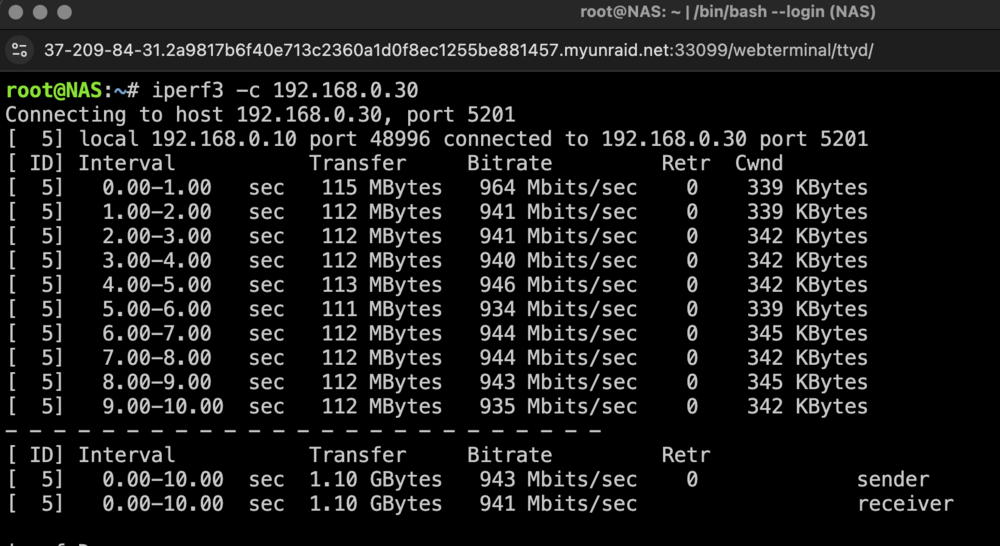This screenshot has width=1000, height=546.
Task: Click the sender label in summary
Action: [x=893, y=479]
